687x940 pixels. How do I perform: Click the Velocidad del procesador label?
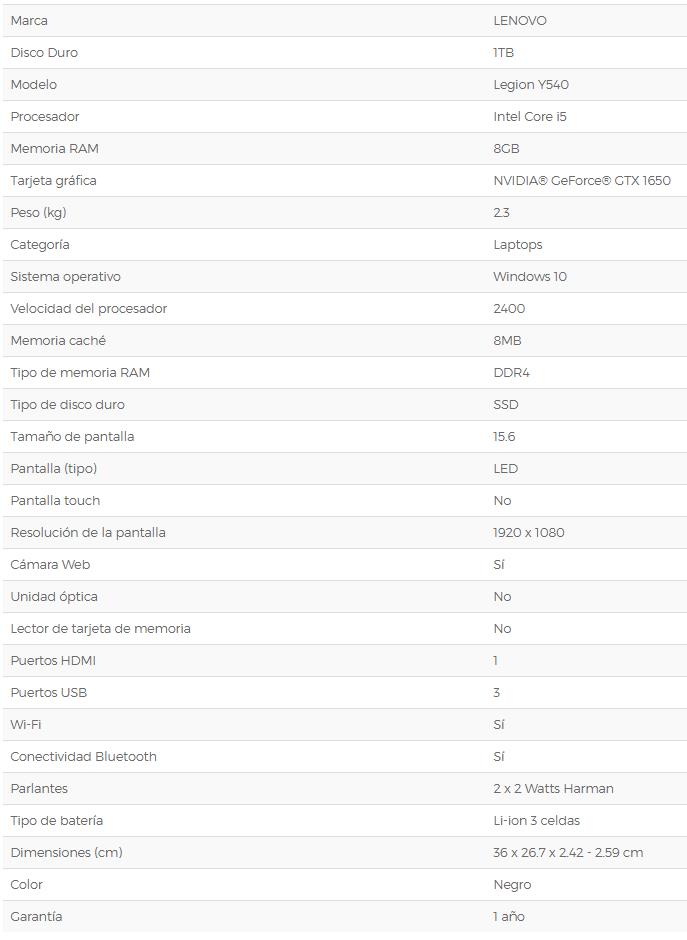click(x=89, y=309)
